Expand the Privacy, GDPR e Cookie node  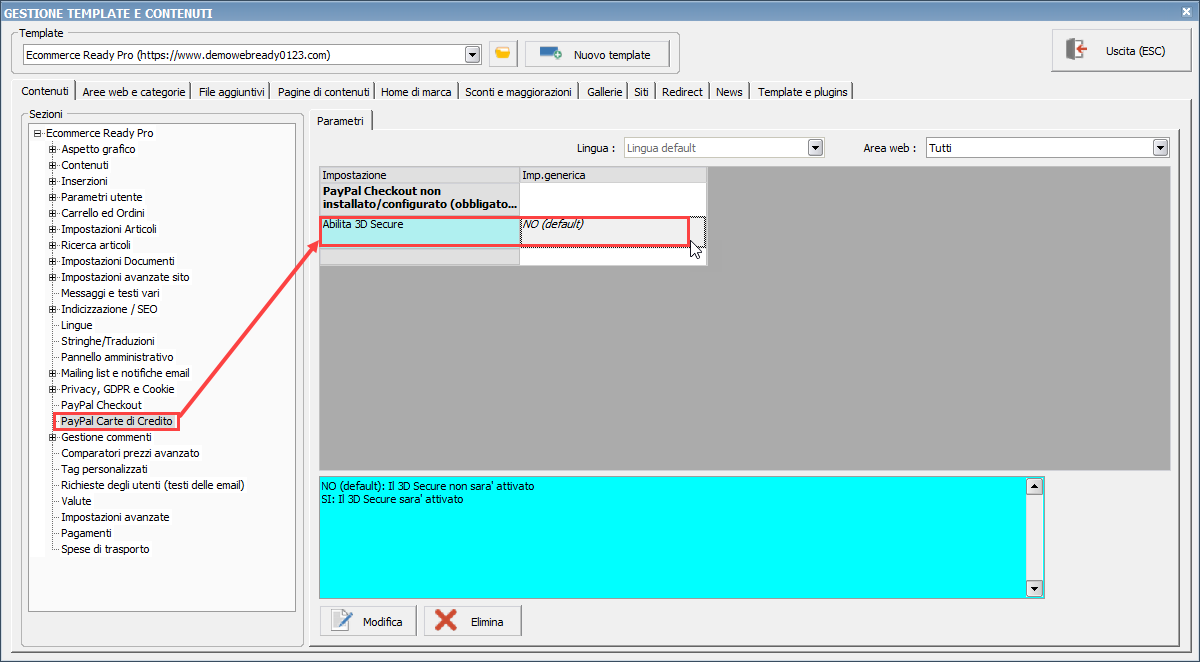pyautogui.click(x=53, y=389)
